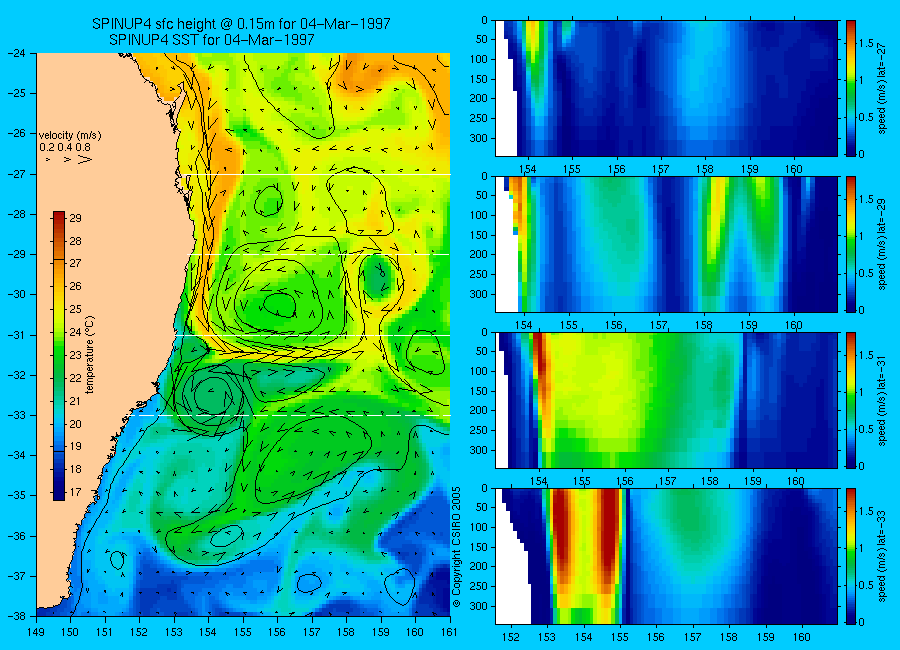Screen dimensions: 900x650
Task: Click the 'speed (m/s) lat=-33' label
Action: (883, 556)
